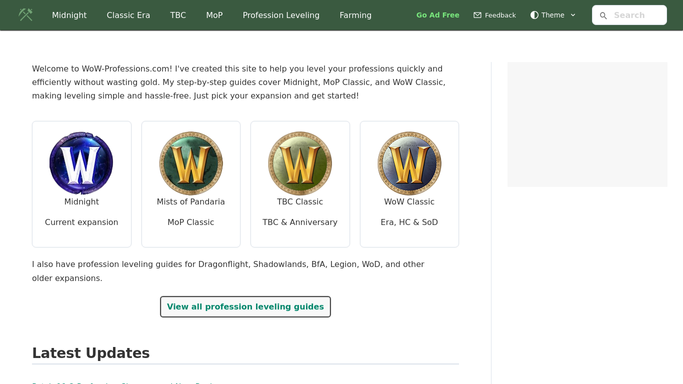
Task: Open the Farming menu item
Action: point(355,15)
